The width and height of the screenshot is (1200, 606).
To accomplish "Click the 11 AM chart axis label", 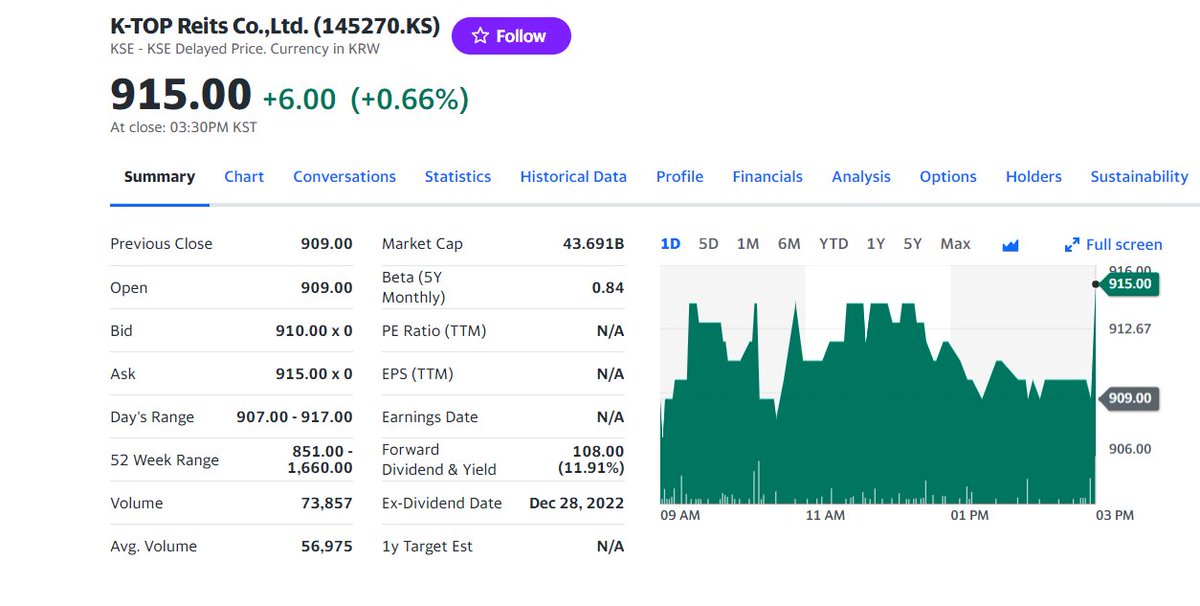I will tap(825, 515).
